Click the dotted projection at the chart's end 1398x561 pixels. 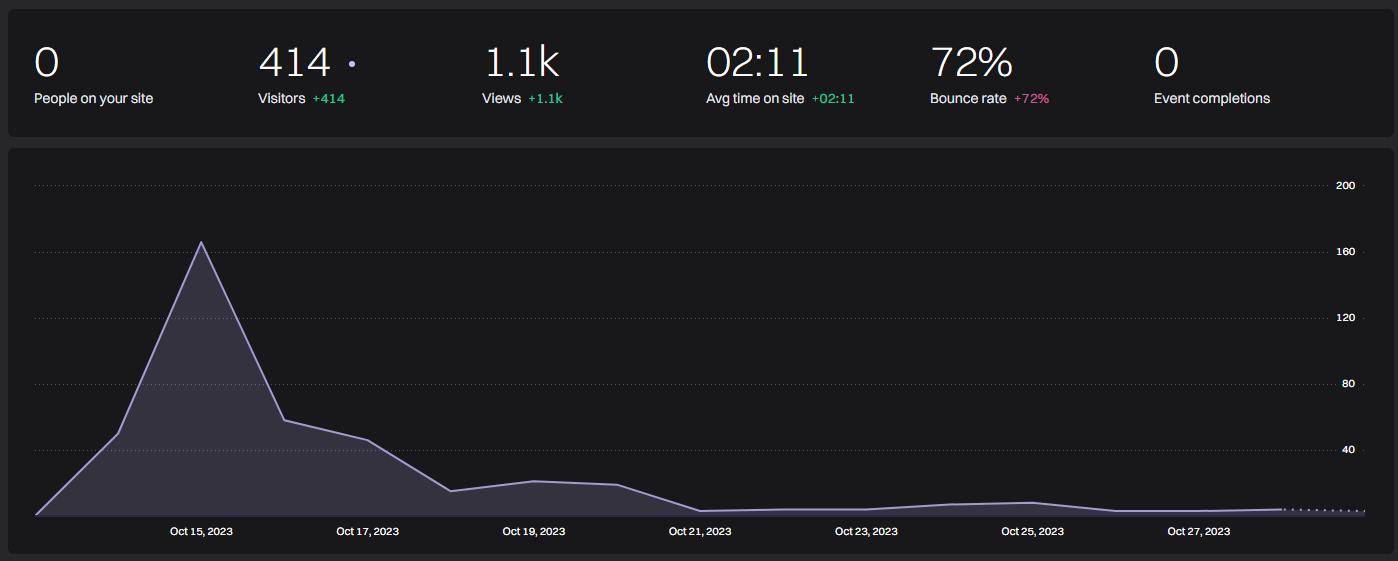click(1324, 511)
